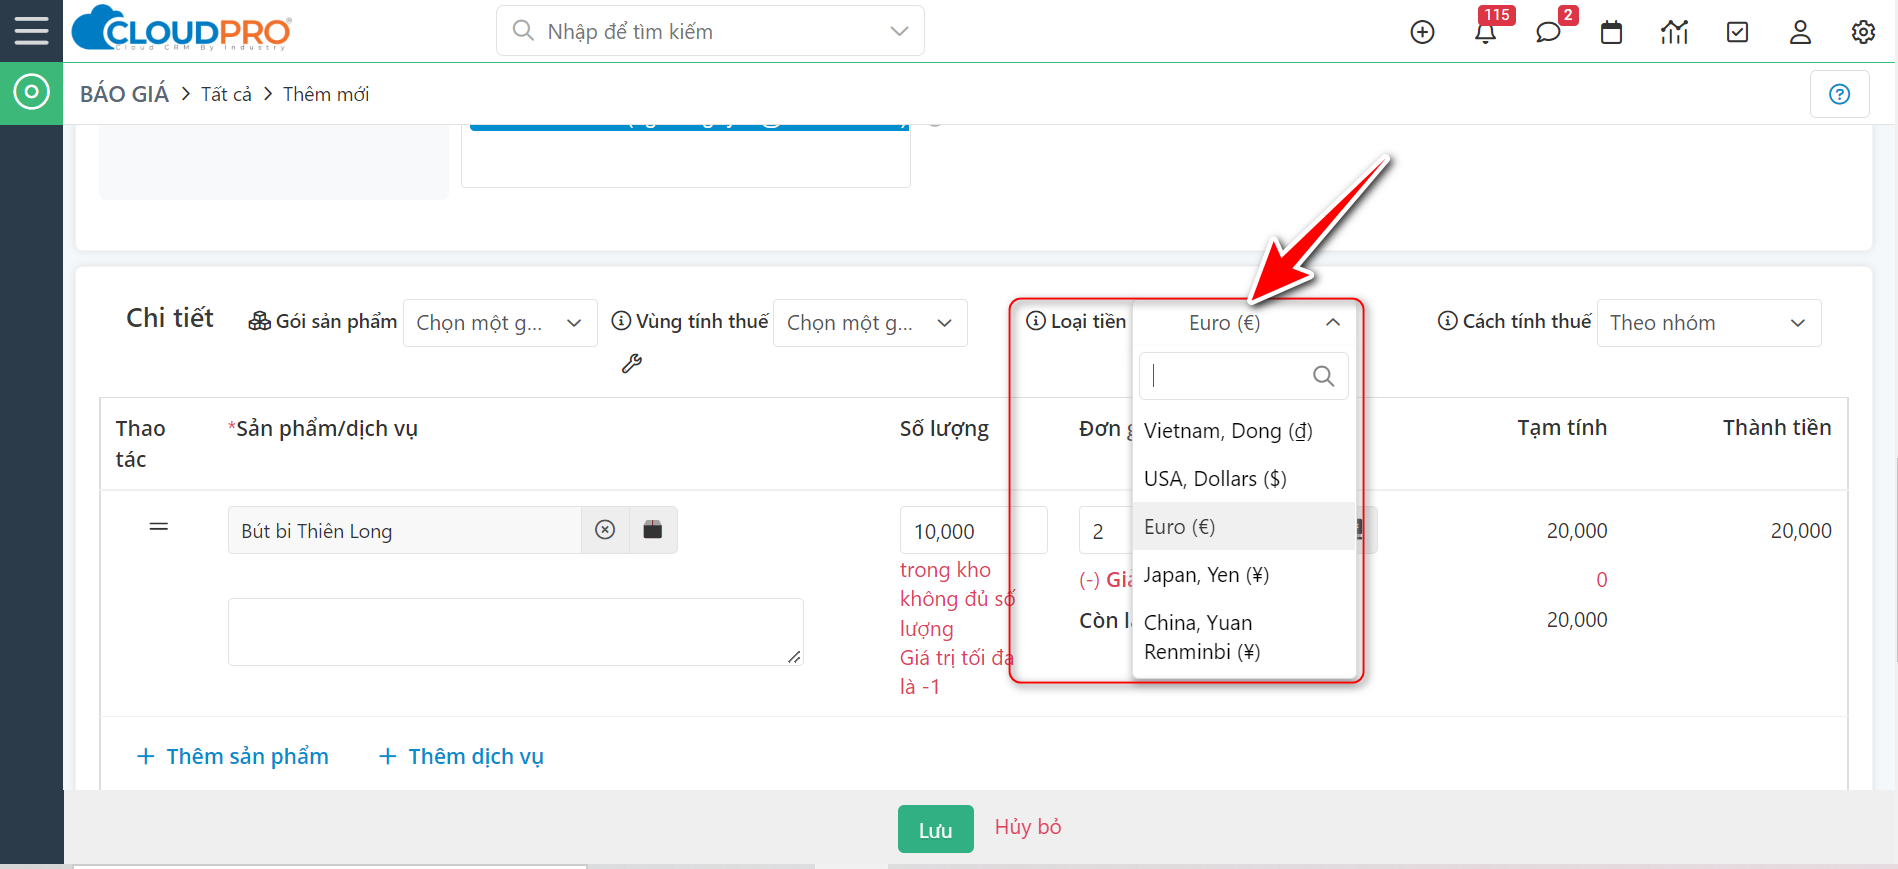
Task: Click the Gói sản phẩm package icon
Action: coord(260,321)
